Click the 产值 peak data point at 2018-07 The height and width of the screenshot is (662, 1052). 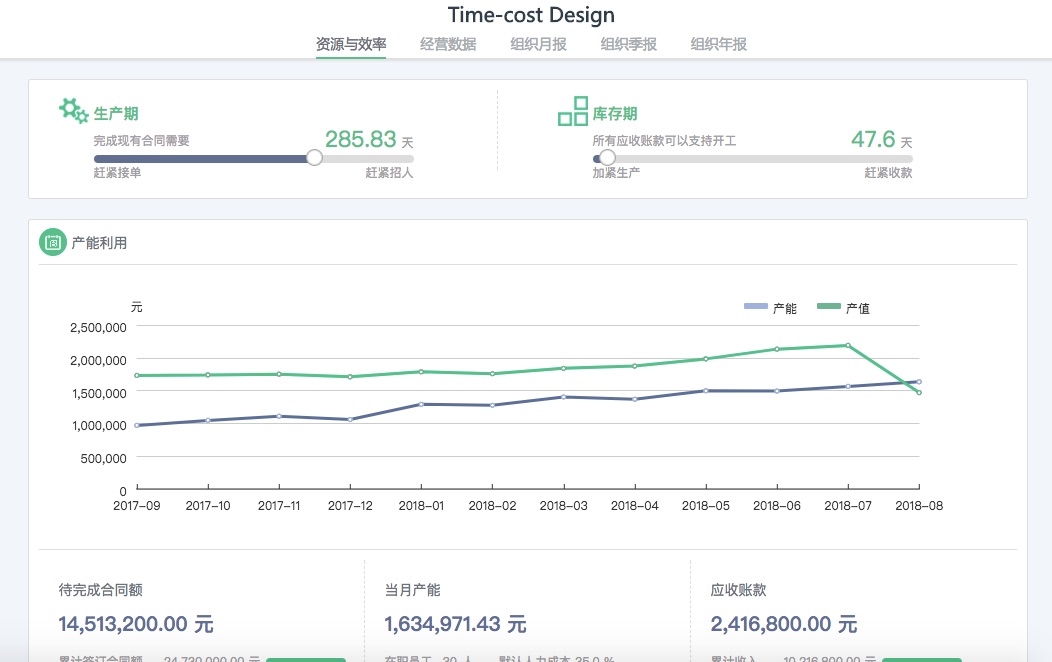click(848, 345)
